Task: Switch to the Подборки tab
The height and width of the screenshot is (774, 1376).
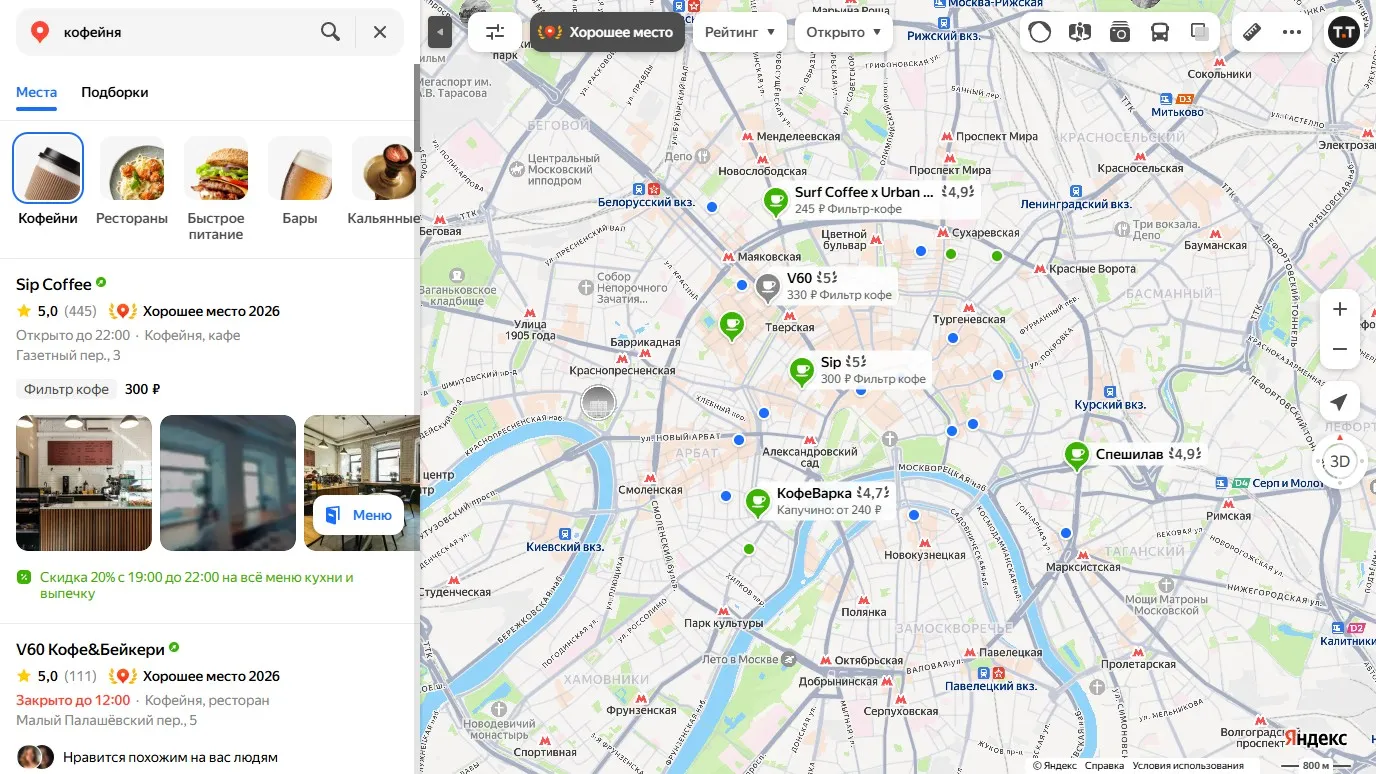Action: click(x=115, y=92)
